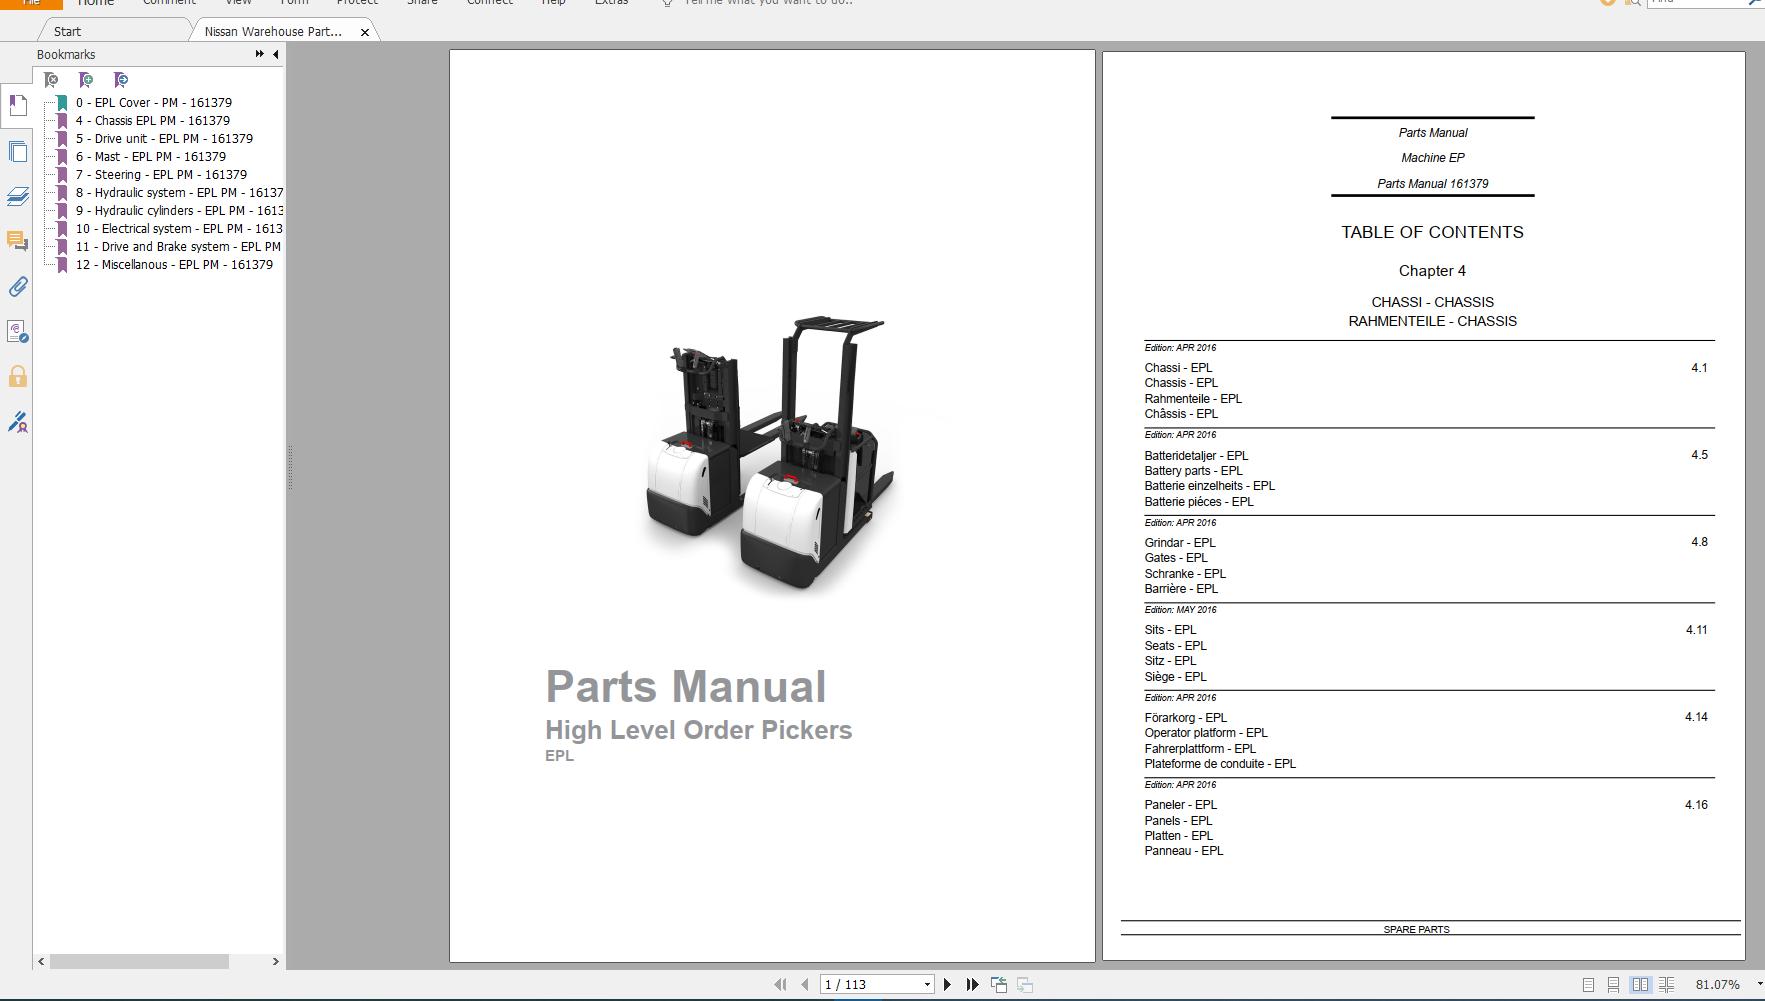Screen dimensions: 1765x1001
Task: Click the High Level Order Pickers subtitle
Action: [699, 730]
